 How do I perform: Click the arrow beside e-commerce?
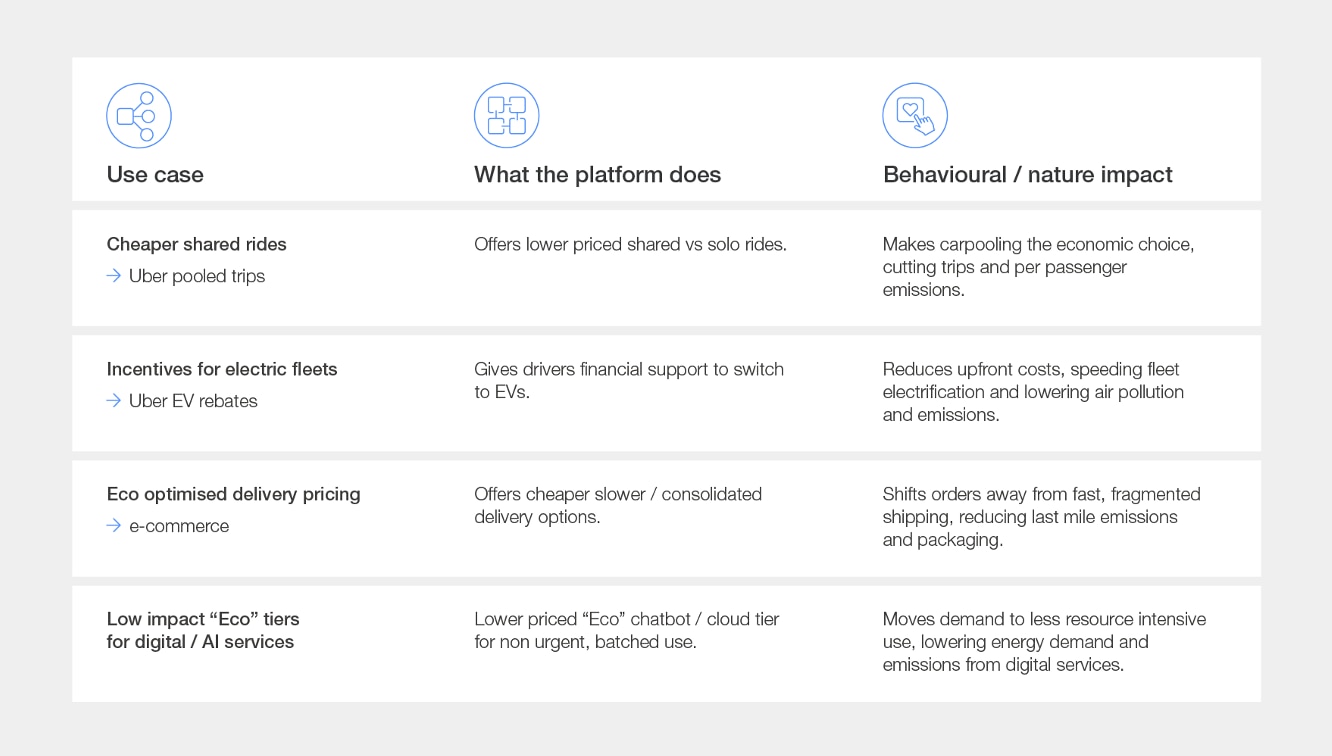tap(114, 526)
